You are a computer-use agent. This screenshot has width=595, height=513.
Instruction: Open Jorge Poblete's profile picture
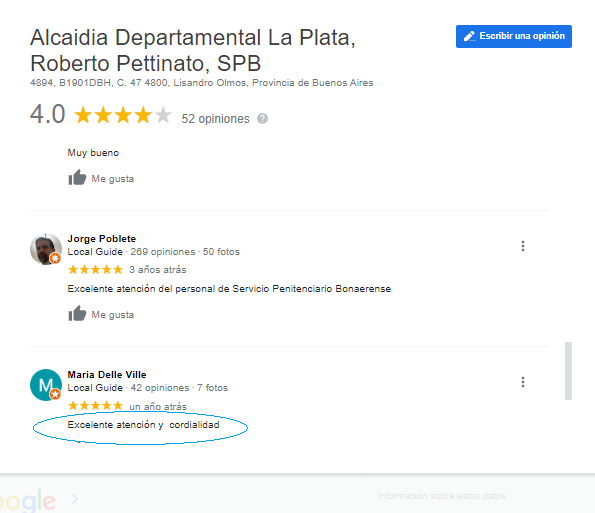[x=46, y=249]
